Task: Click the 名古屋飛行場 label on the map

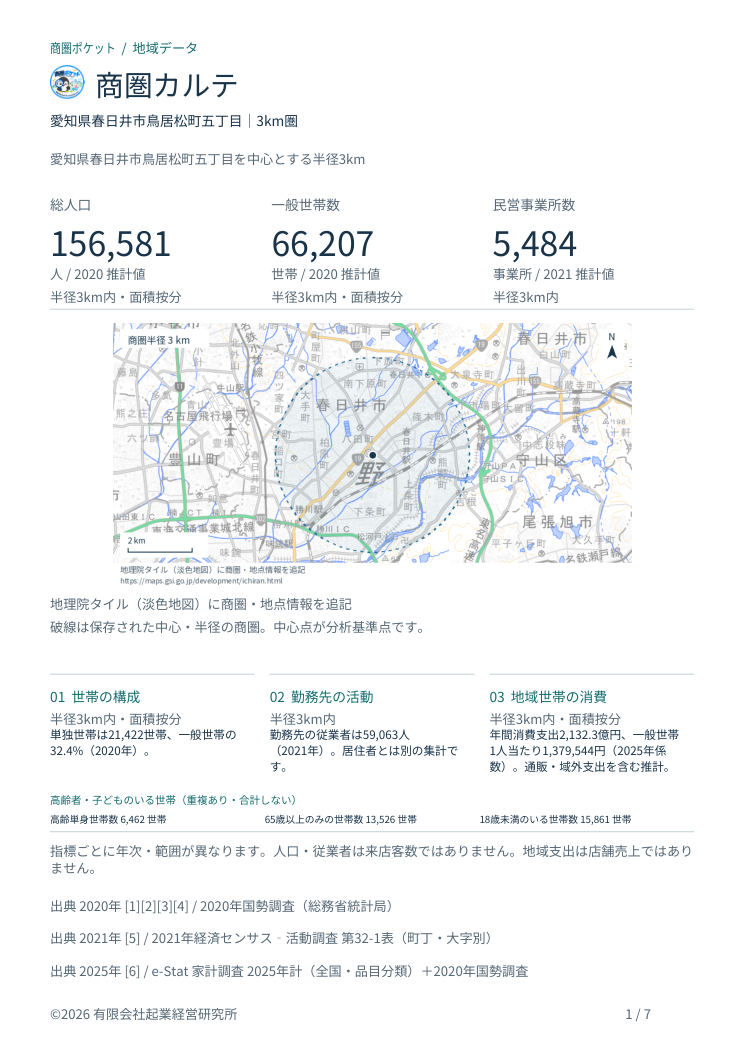Action: click(x=199, y=416)
